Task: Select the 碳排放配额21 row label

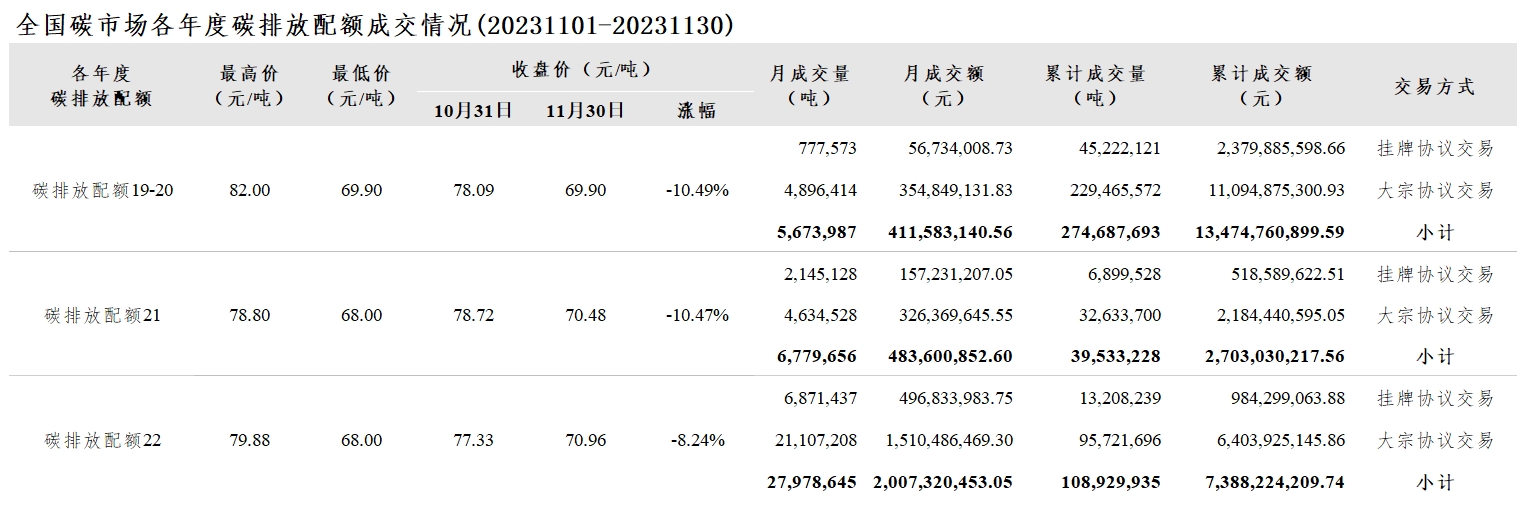Action: point(103,315)
